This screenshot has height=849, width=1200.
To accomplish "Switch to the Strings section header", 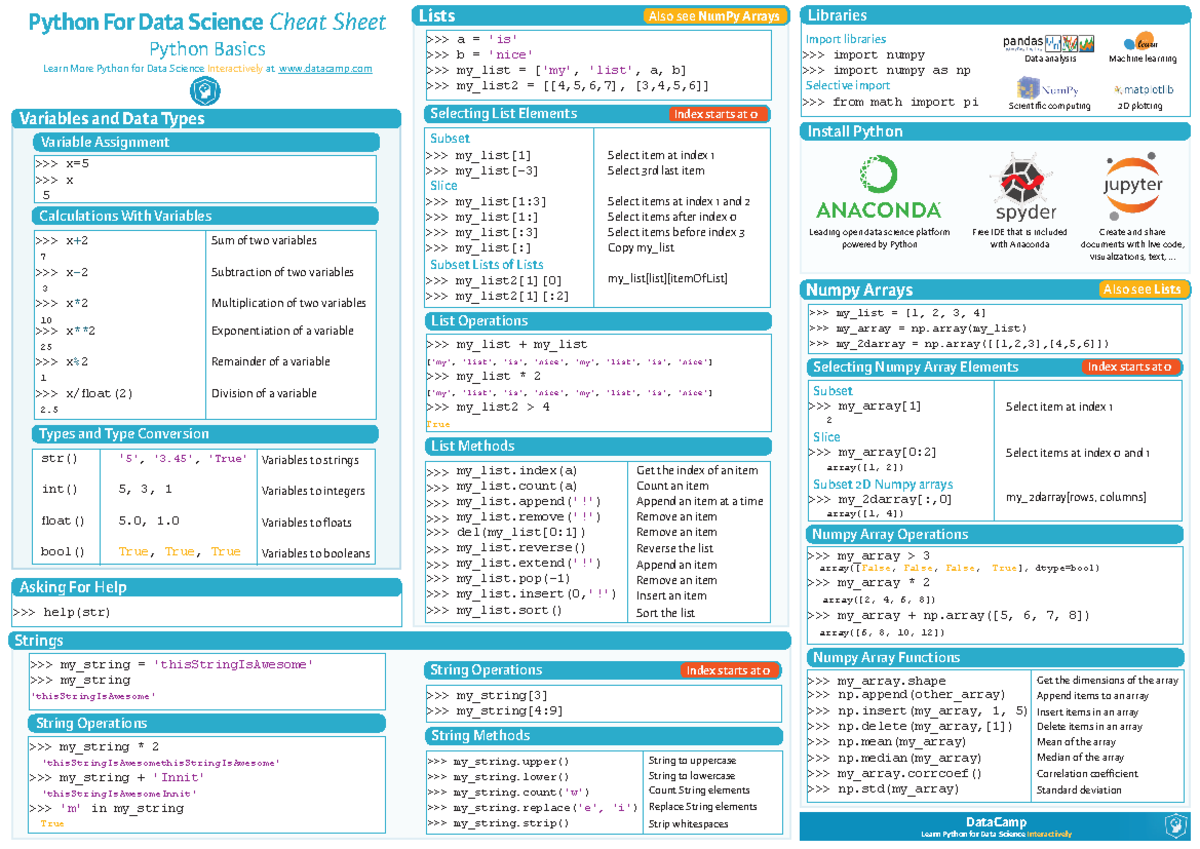I will click(40, 639).
